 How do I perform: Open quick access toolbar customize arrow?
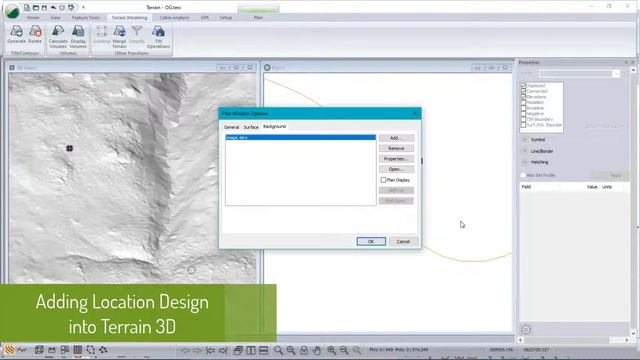coord(83,7)
